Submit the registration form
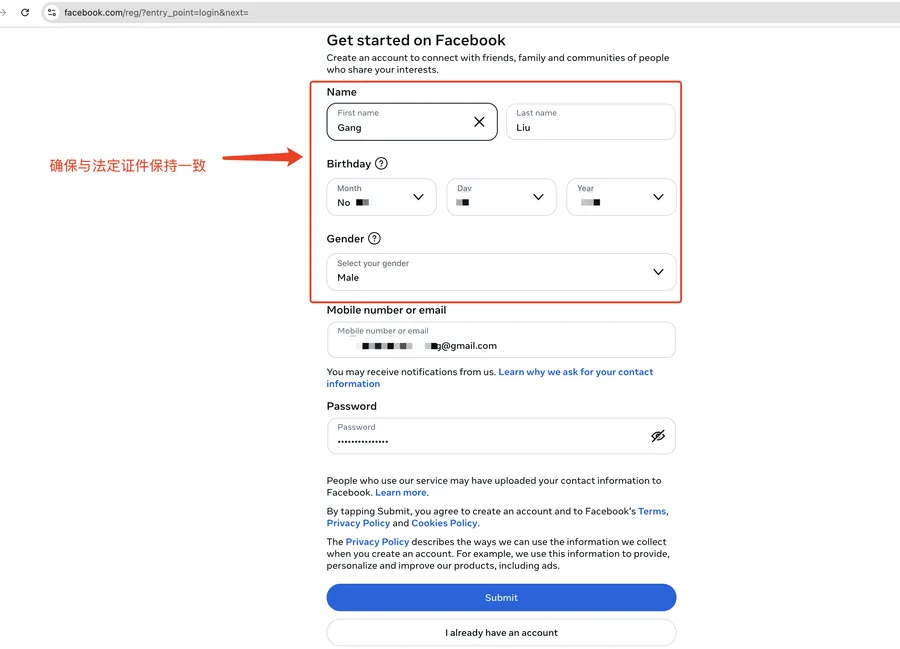This screenshot has height=649, width=900. pos(501,597)
